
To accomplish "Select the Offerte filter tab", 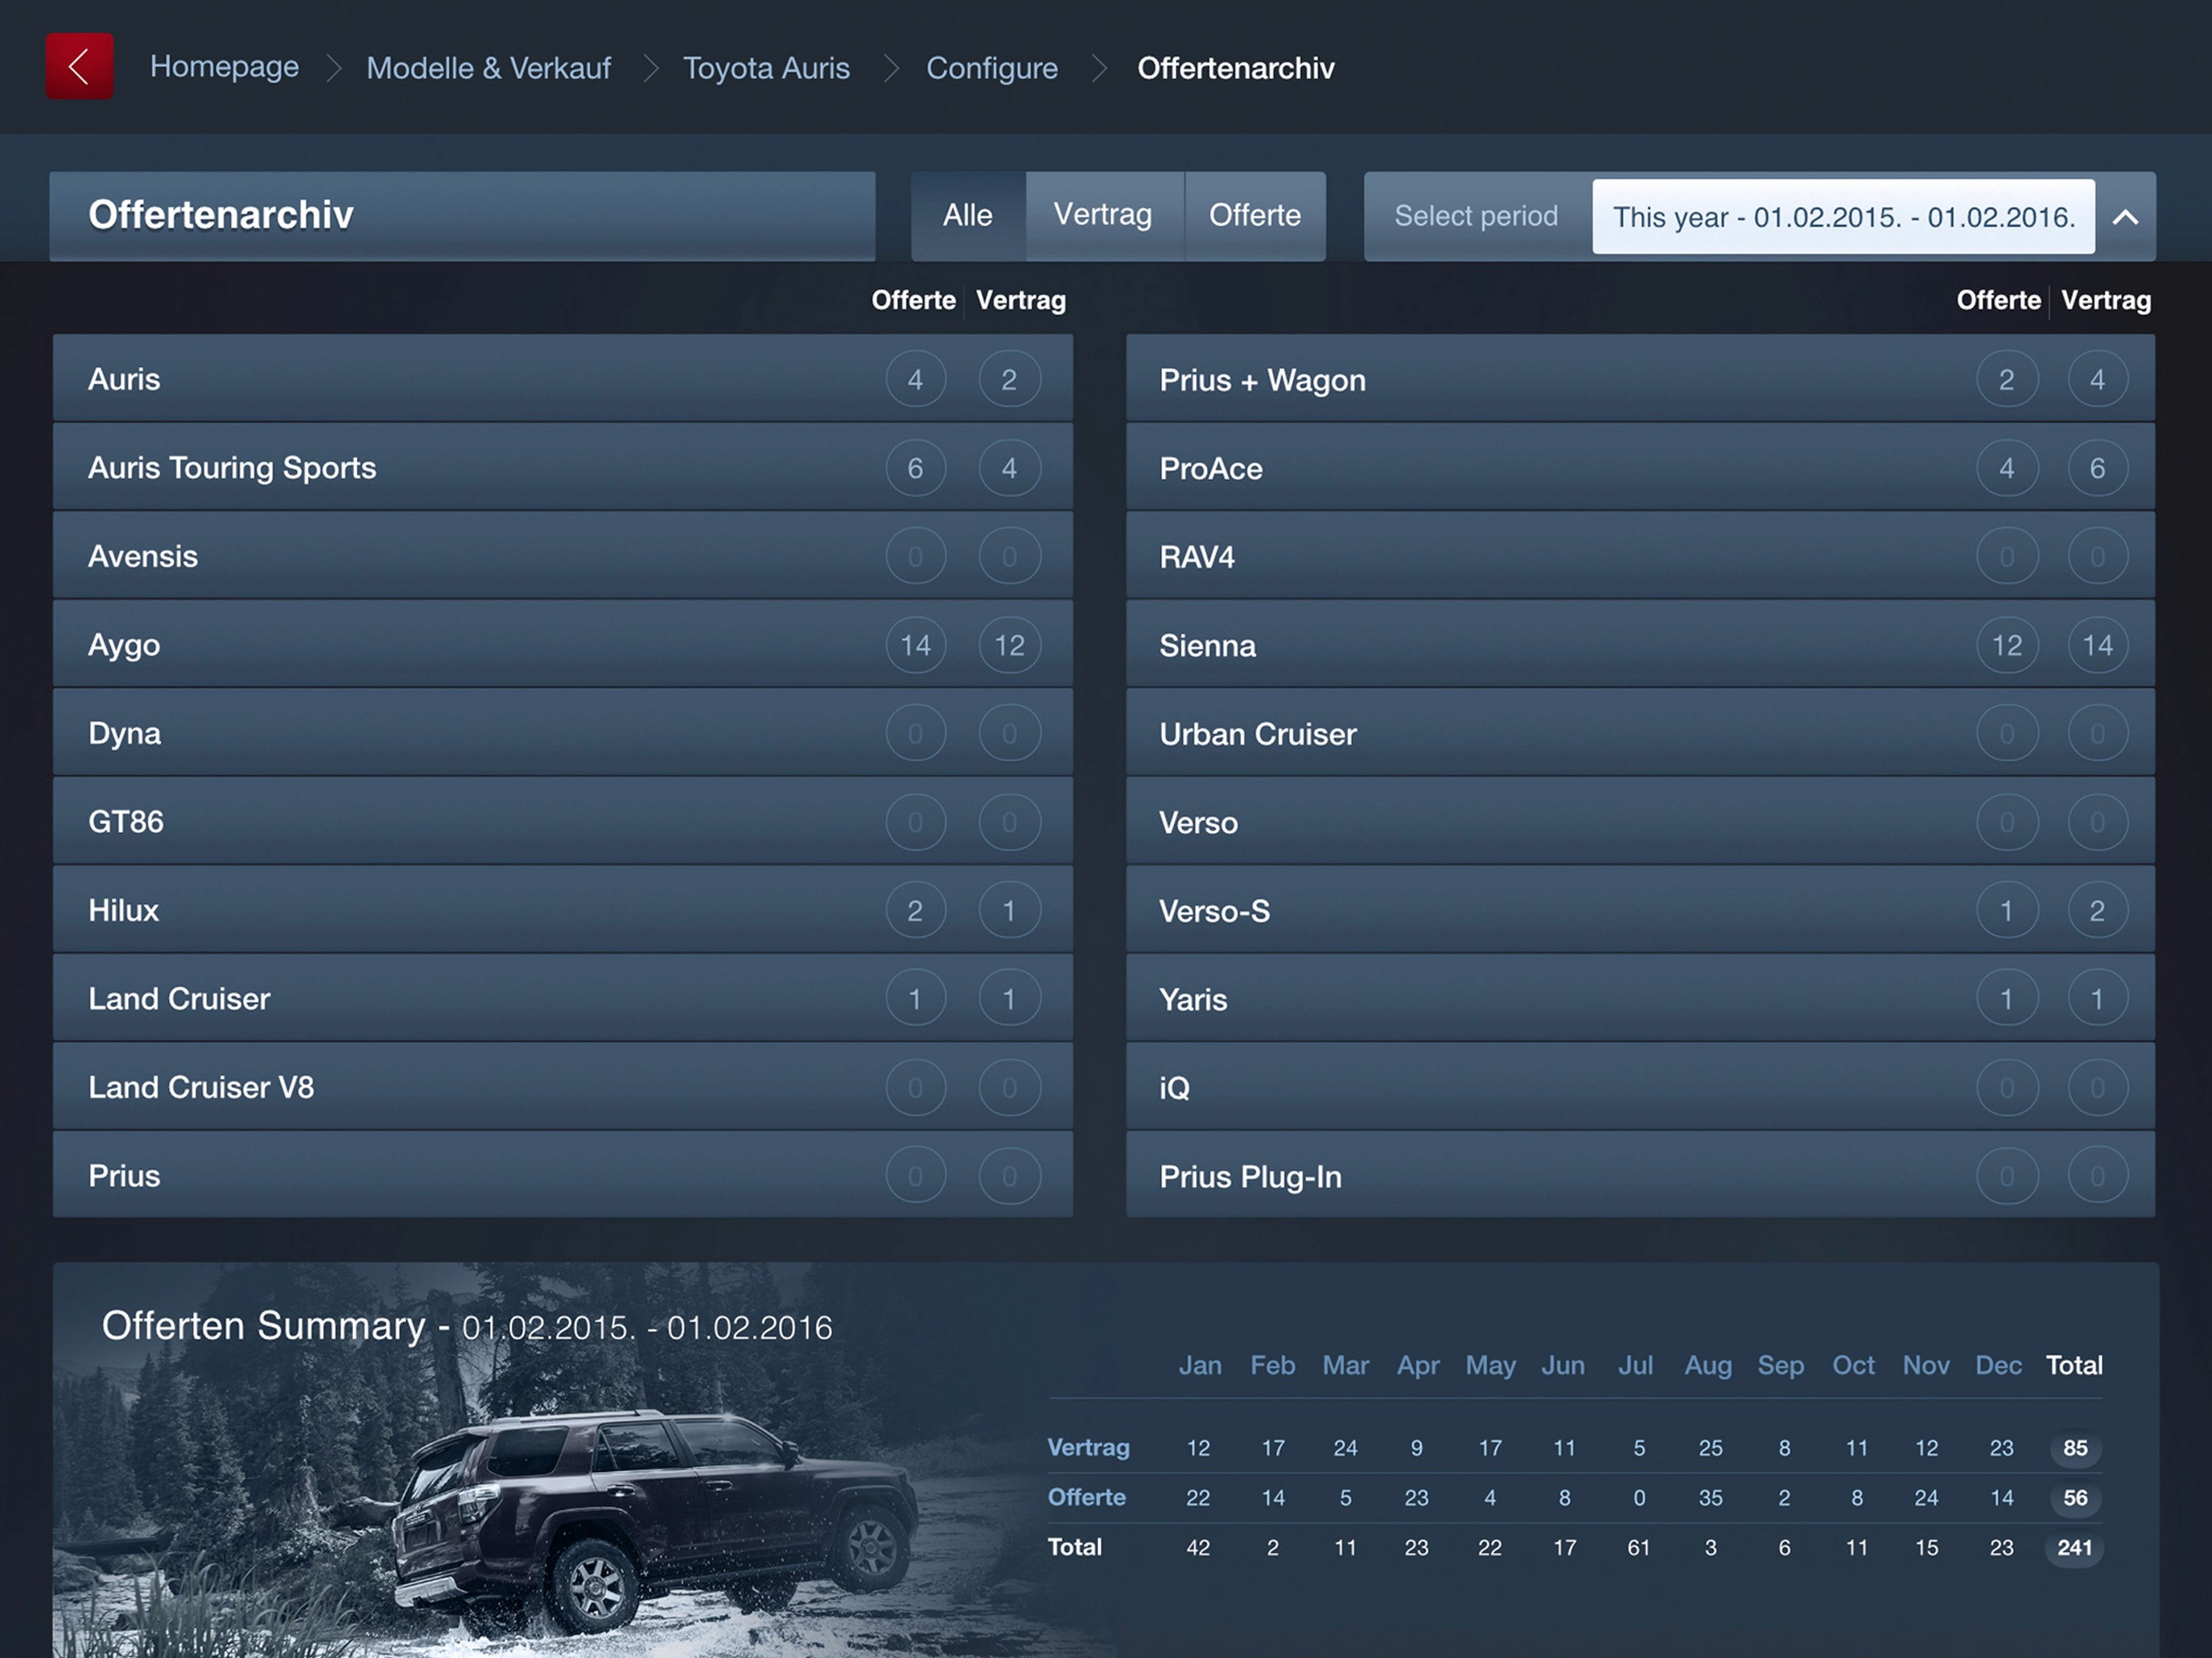I will [x=1254, y=216].
